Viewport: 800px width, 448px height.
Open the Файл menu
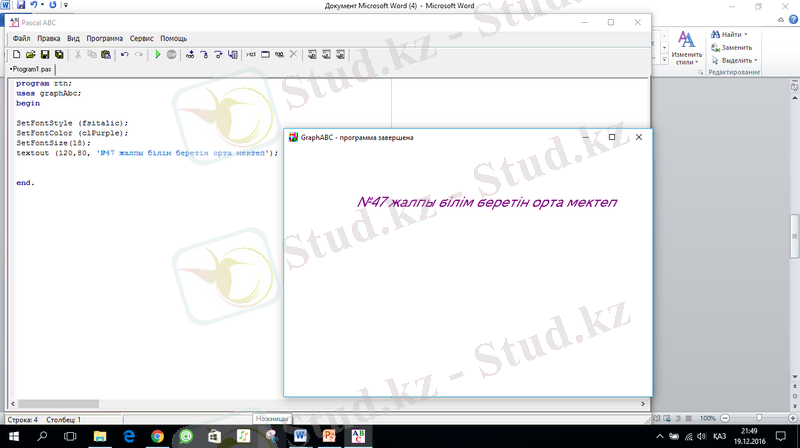(x=21, y=38)
